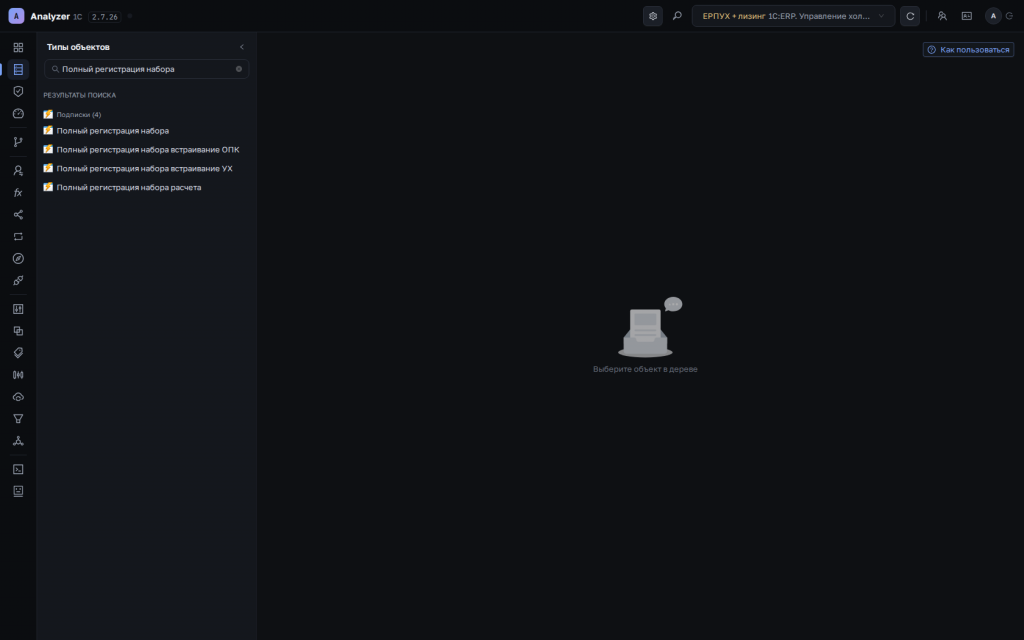Open the Как пользоваться help button
This screenshot has width=1024, height=640.
(x=968, y=50)
